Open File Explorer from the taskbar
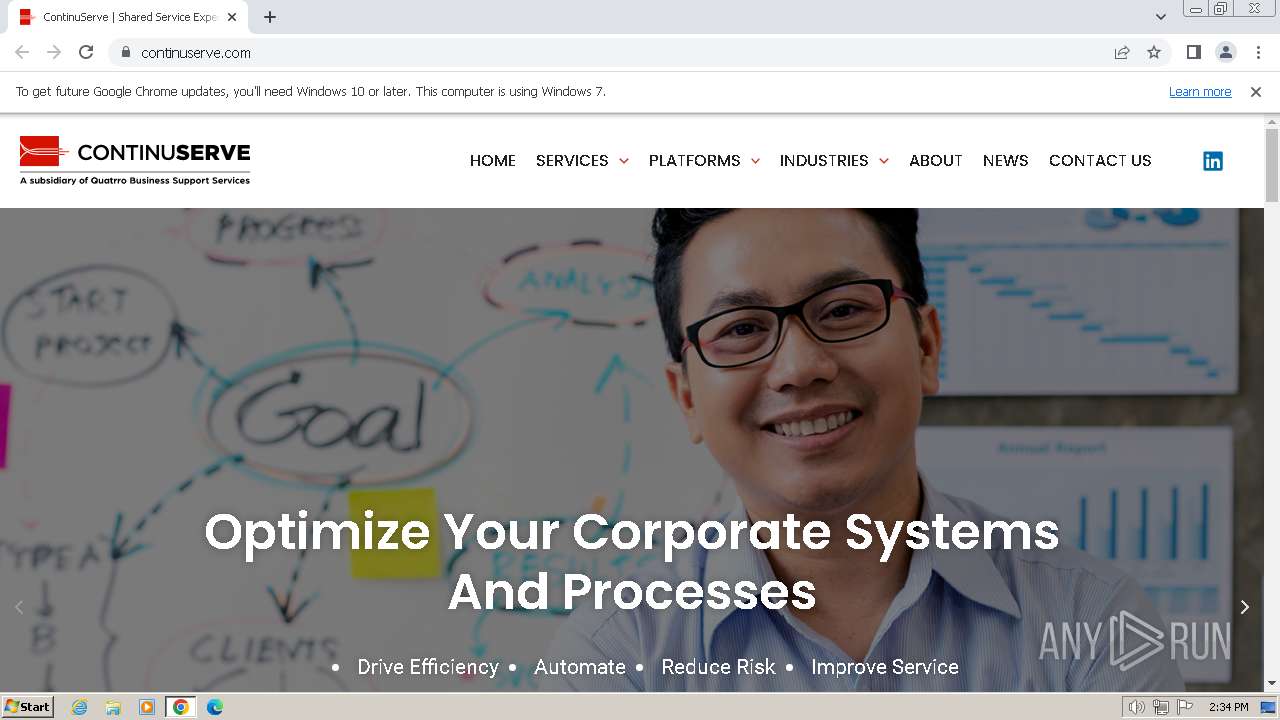 coord(113,707)
